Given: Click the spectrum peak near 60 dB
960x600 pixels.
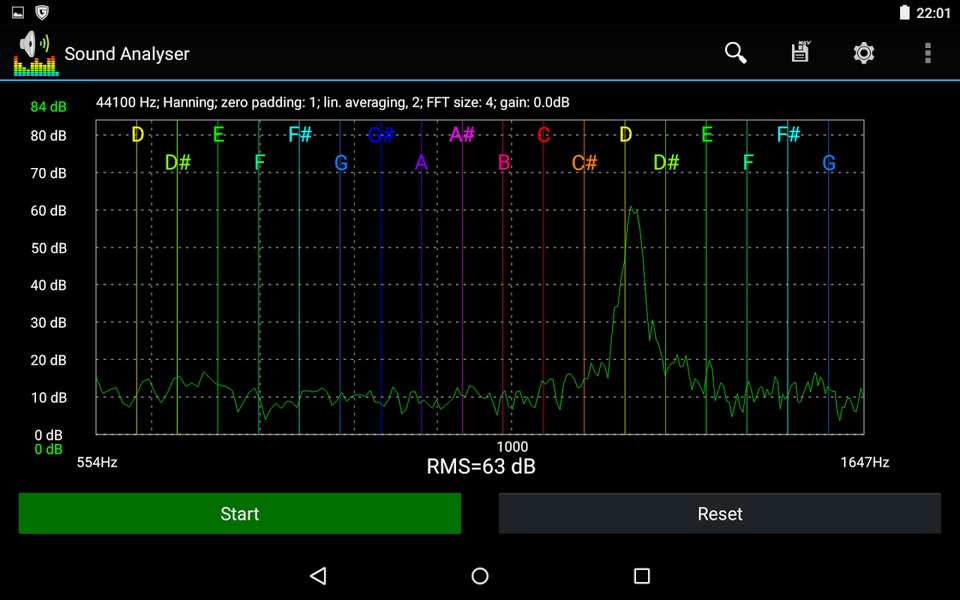Looking at the screenshot, I should (632, 209).
